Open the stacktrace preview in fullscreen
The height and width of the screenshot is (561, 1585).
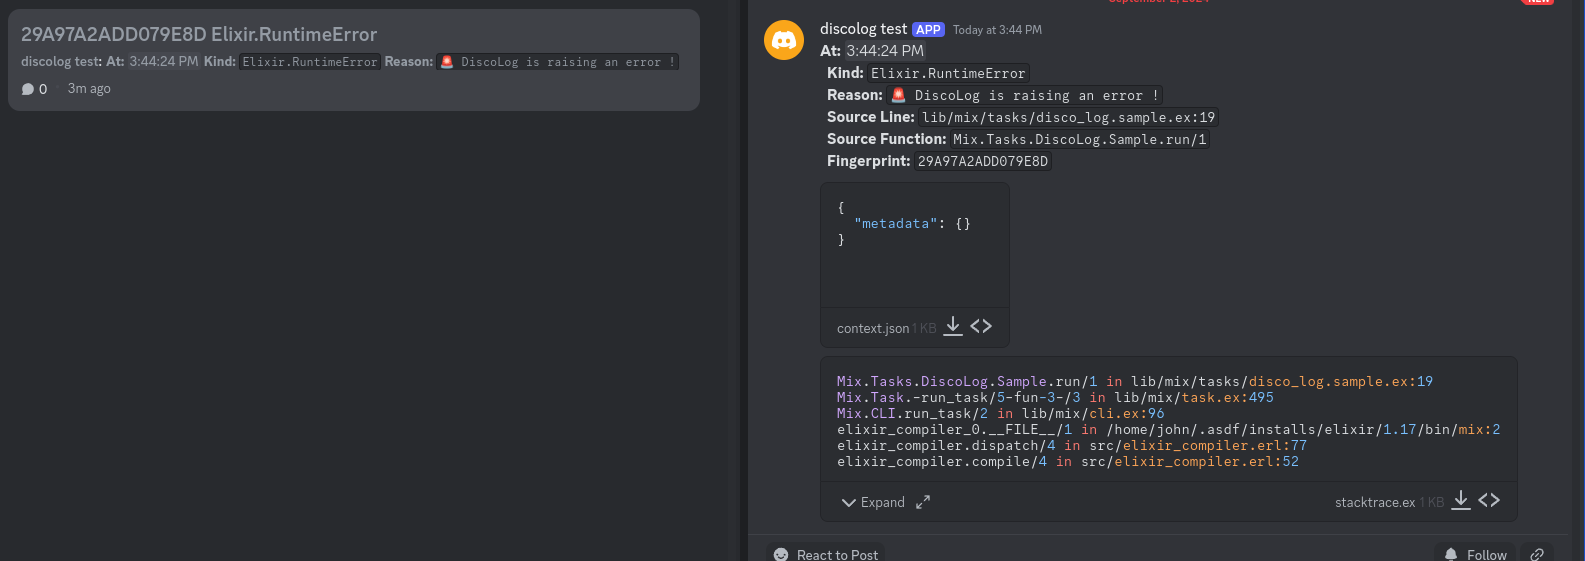click(x=923, y=502)
